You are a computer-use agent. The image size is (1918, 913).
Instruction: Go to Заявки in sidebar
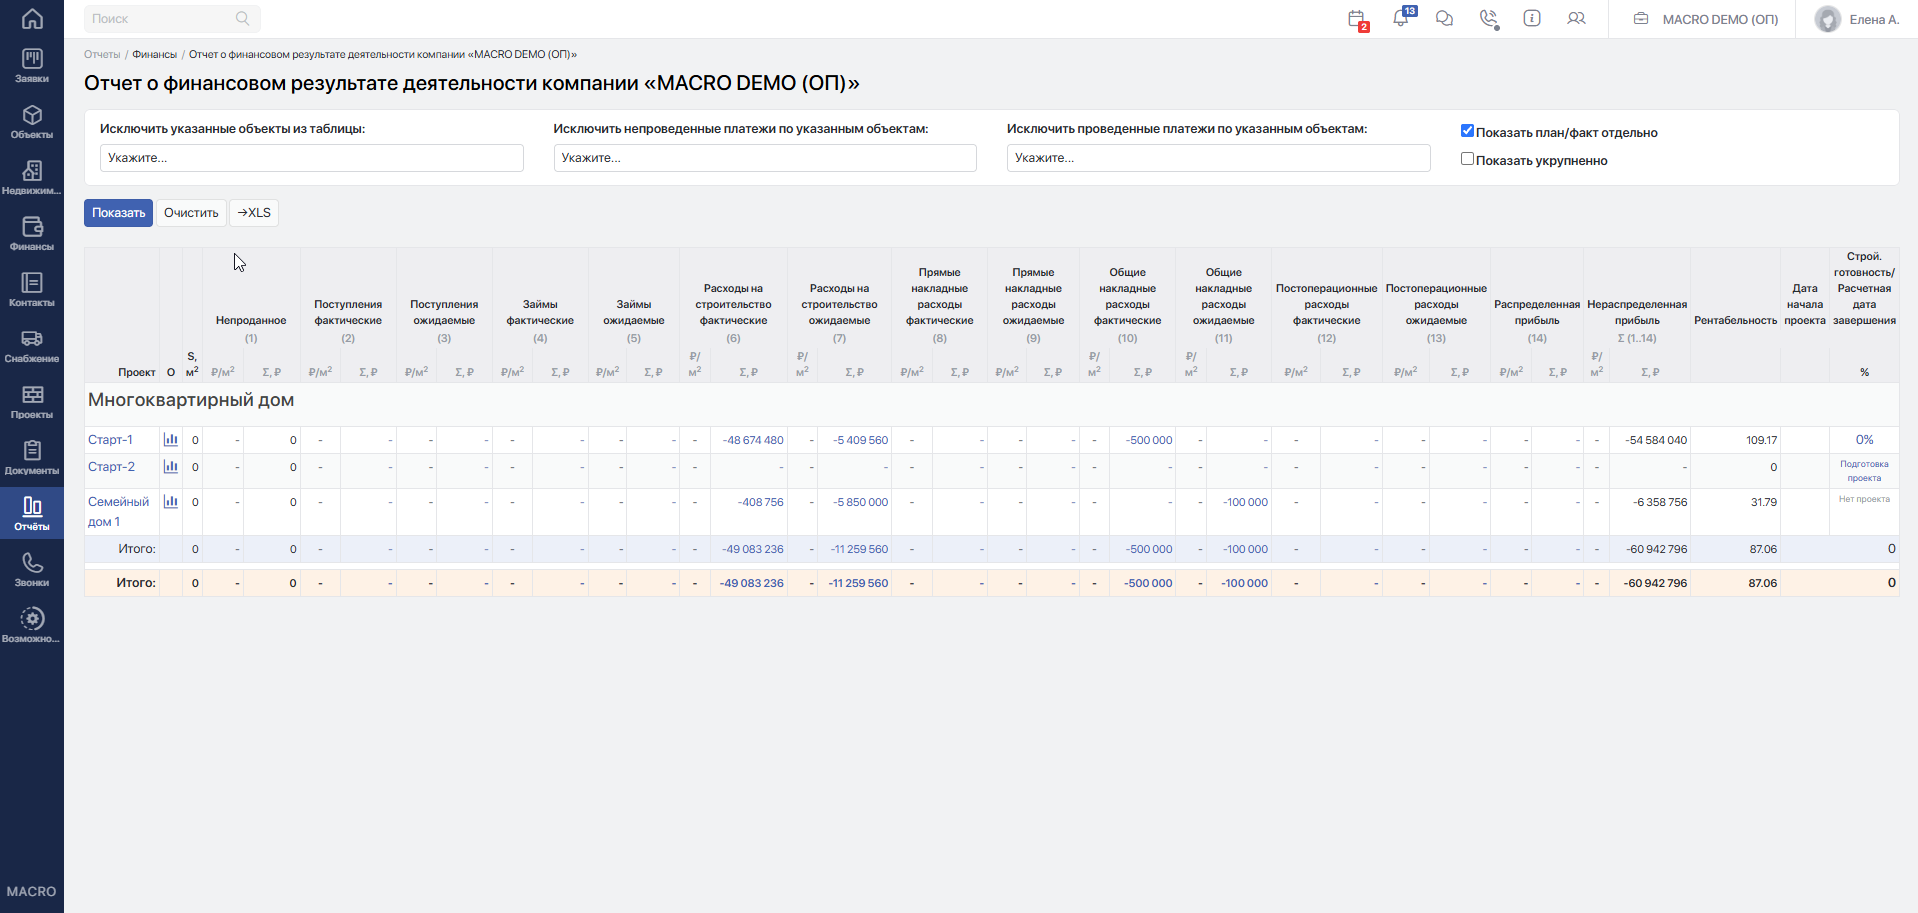tap(32, 66)
